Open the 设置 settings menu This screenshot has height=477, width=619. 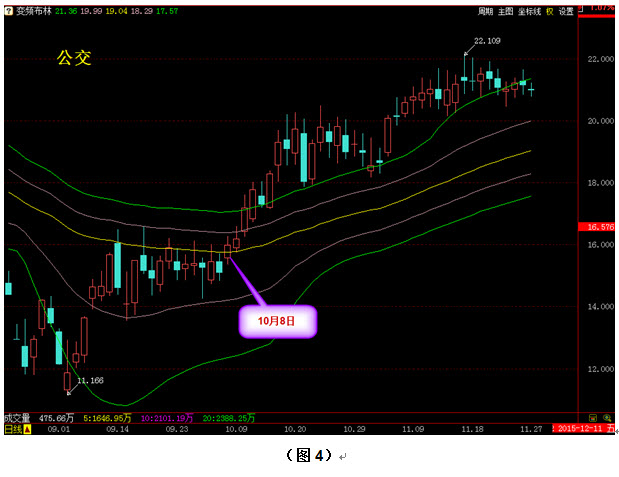(566, 11)
